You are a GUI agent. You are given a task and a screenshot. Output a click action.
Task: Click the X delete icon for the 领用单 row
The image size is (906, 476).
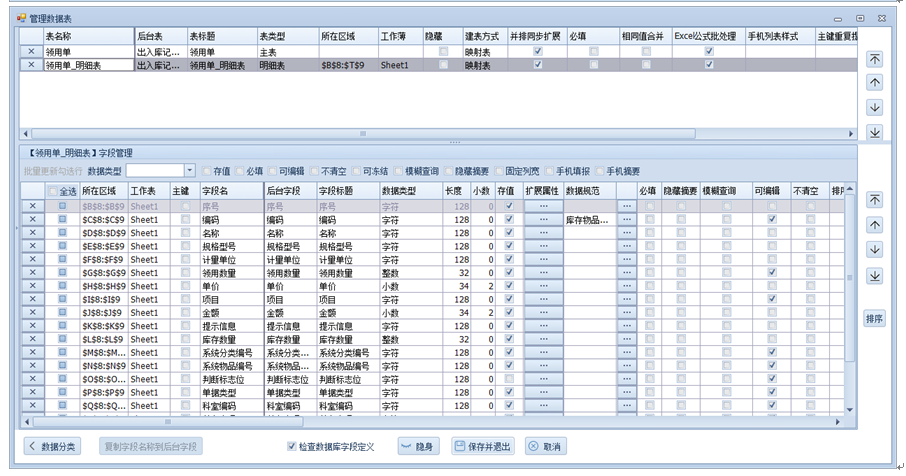coord(30,51)
